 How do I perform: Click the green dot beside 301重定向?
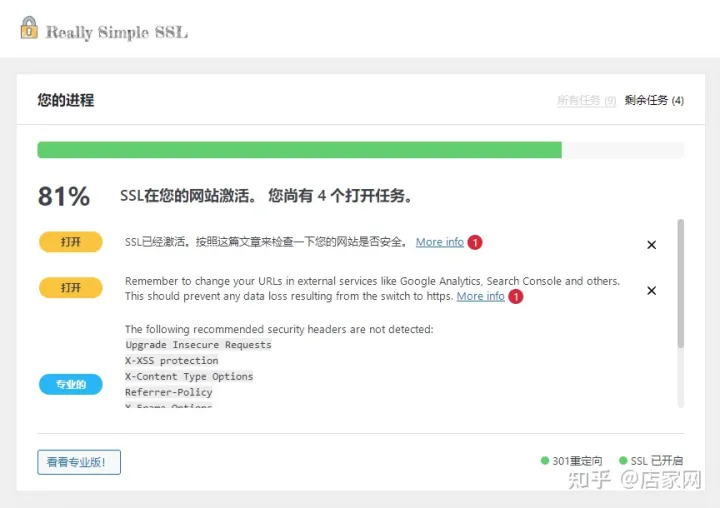pyautogui.click(x=545, y=460)
